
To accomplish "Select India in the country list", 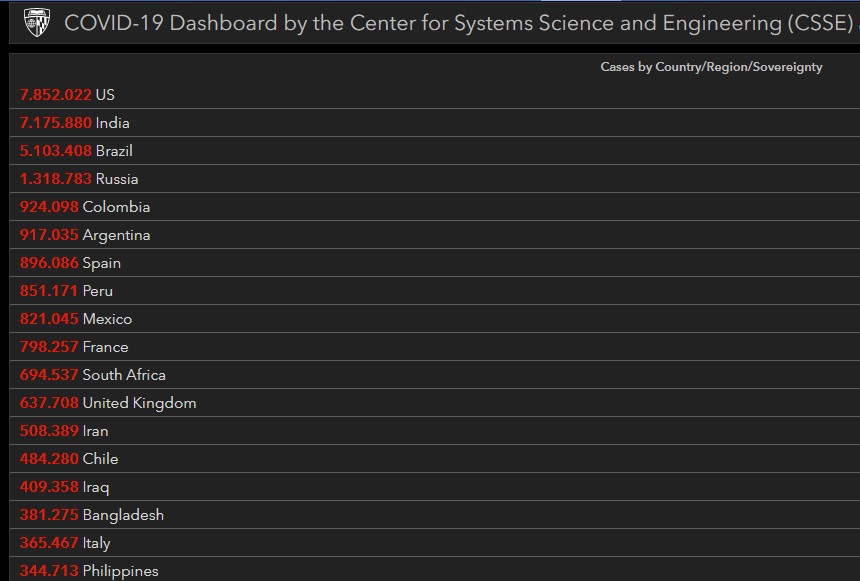I will coord(75,123).
